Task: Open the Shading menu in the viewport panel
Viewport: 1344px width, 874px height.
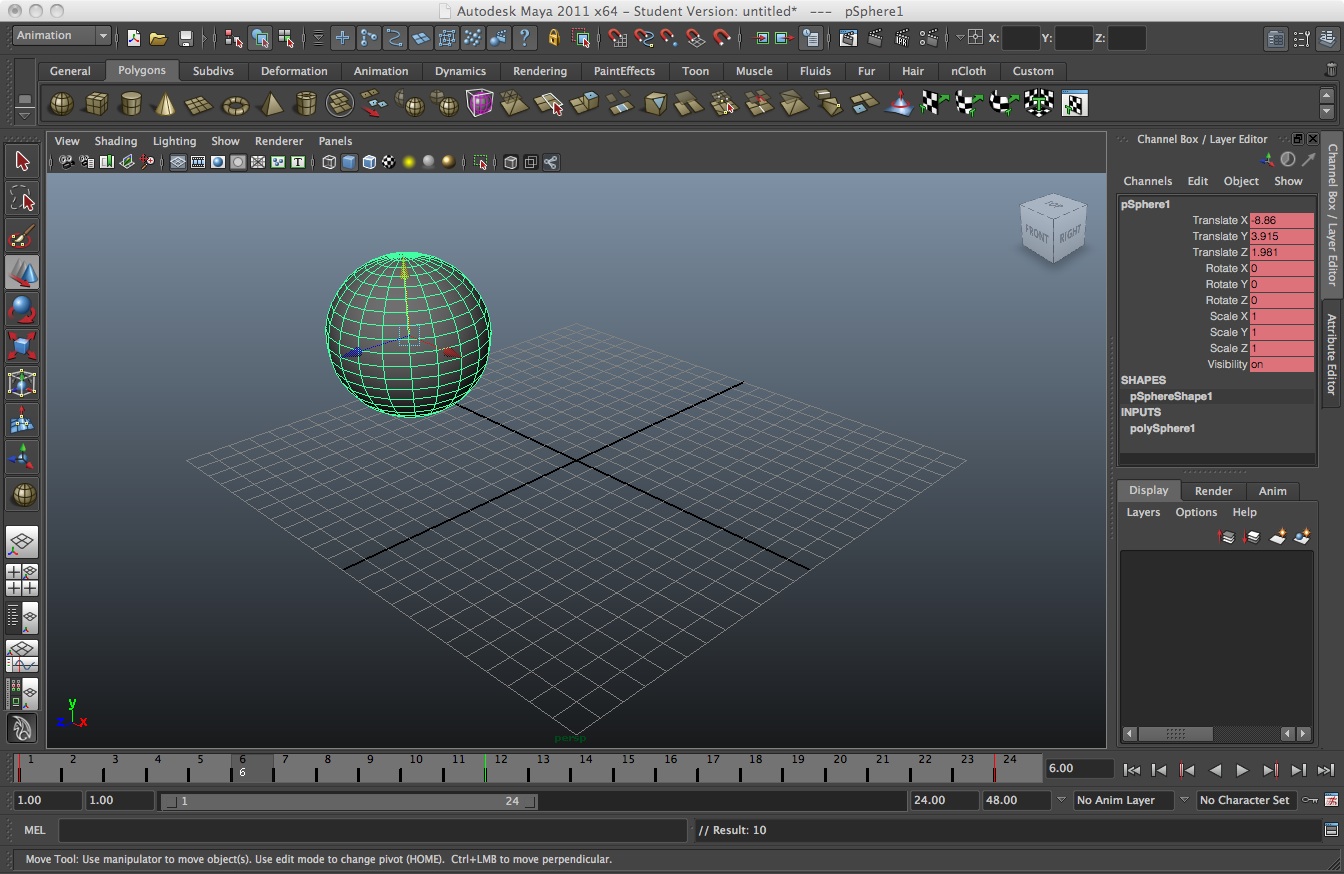Action: click(x=116, y=141)
